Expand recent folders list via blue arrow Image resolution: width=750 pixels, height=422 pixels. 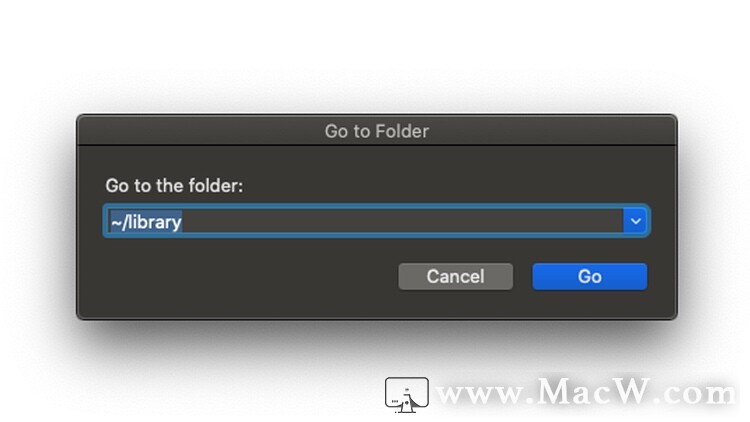click(x=636, y=221)
